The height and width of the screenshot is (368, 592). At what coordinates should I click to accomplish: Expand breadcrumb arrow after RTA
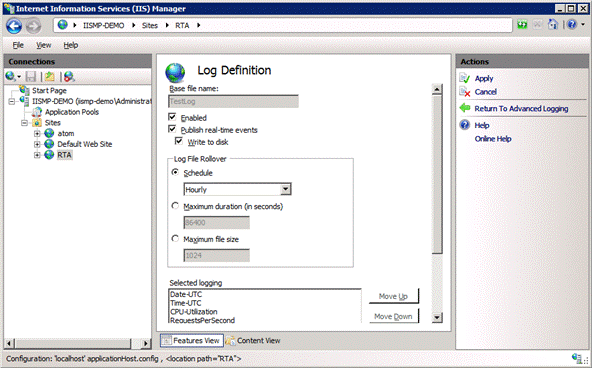click(x=199, y=25)
